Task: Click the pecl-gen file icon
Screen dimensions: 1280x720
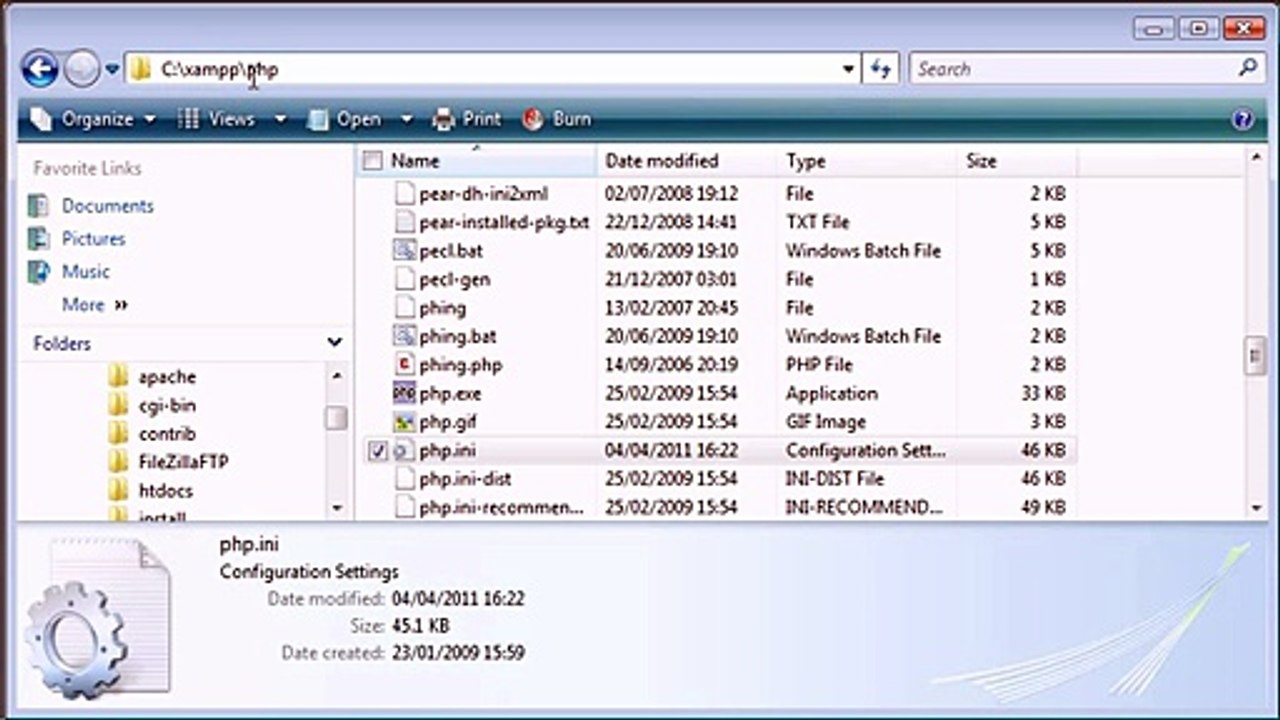Action: 404,279
